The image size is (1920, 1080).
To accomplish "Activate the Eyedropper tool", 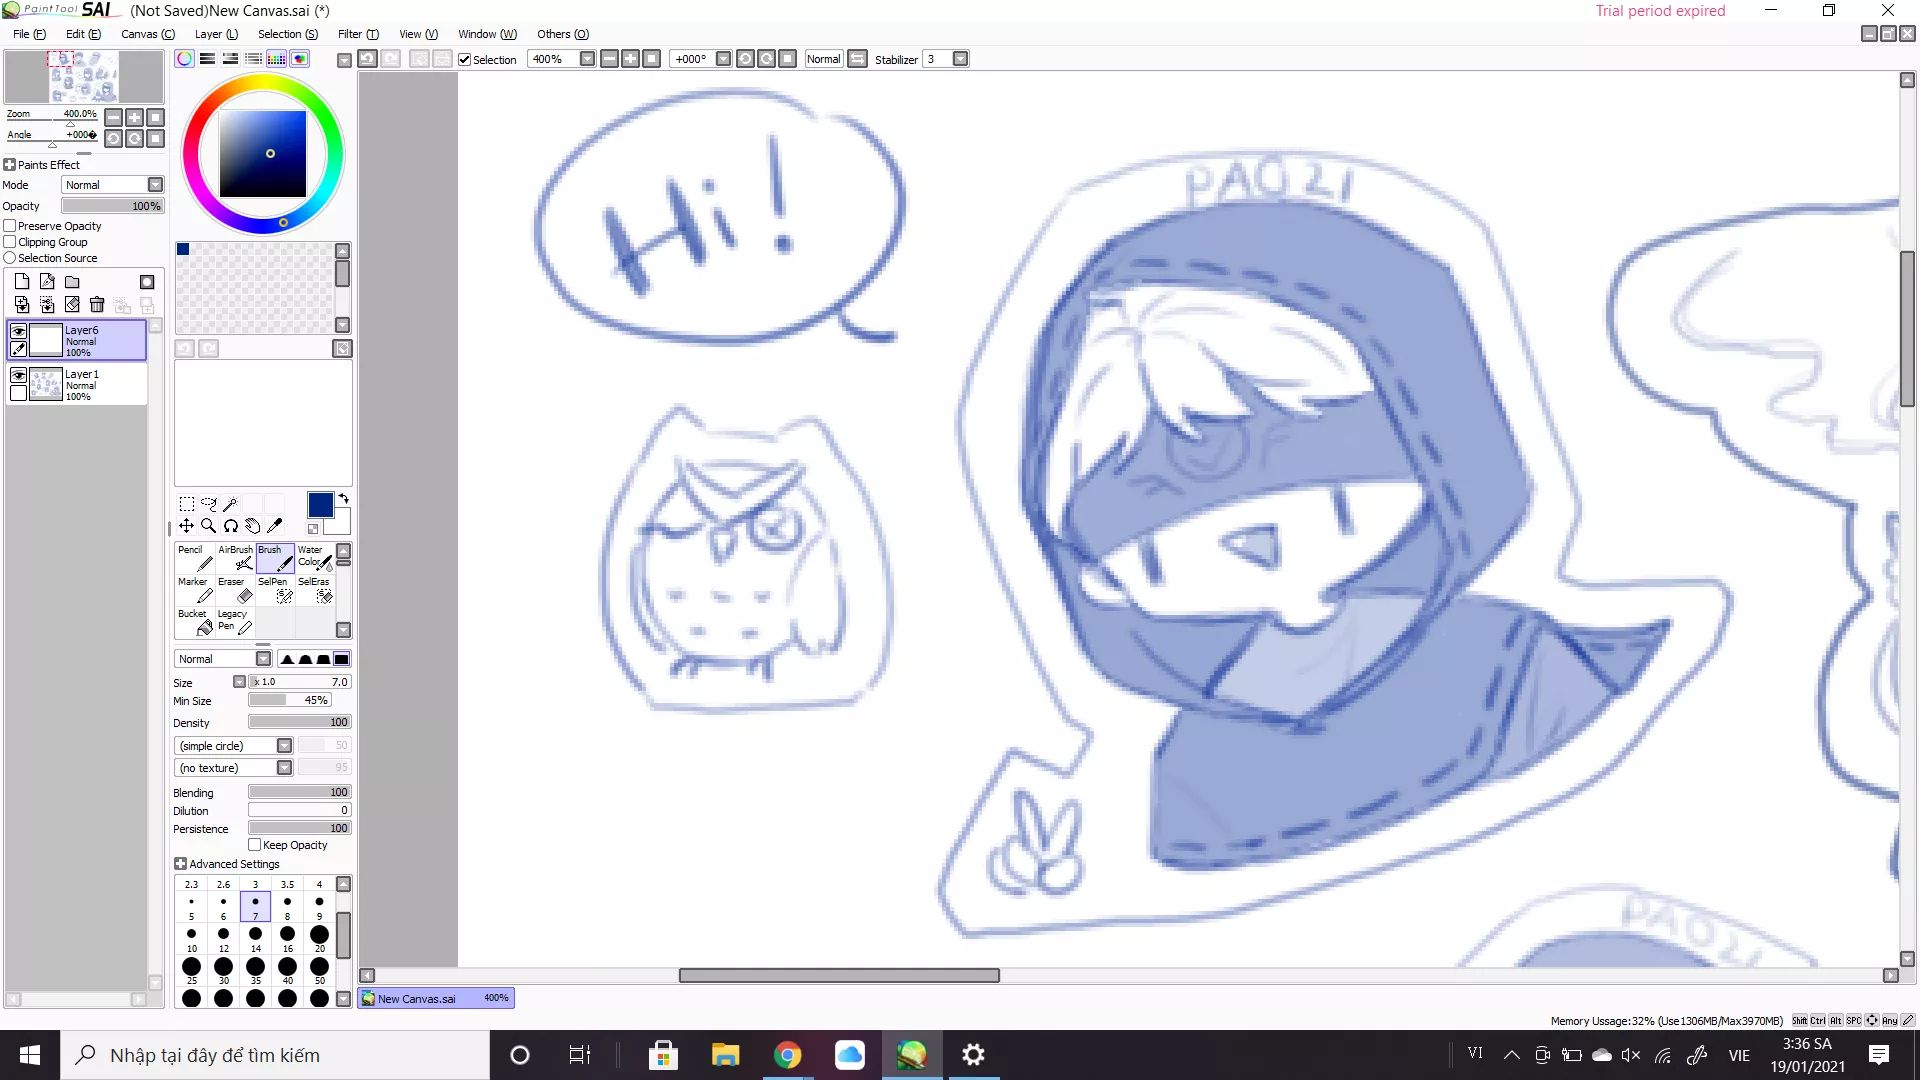I will pos(275,525).
